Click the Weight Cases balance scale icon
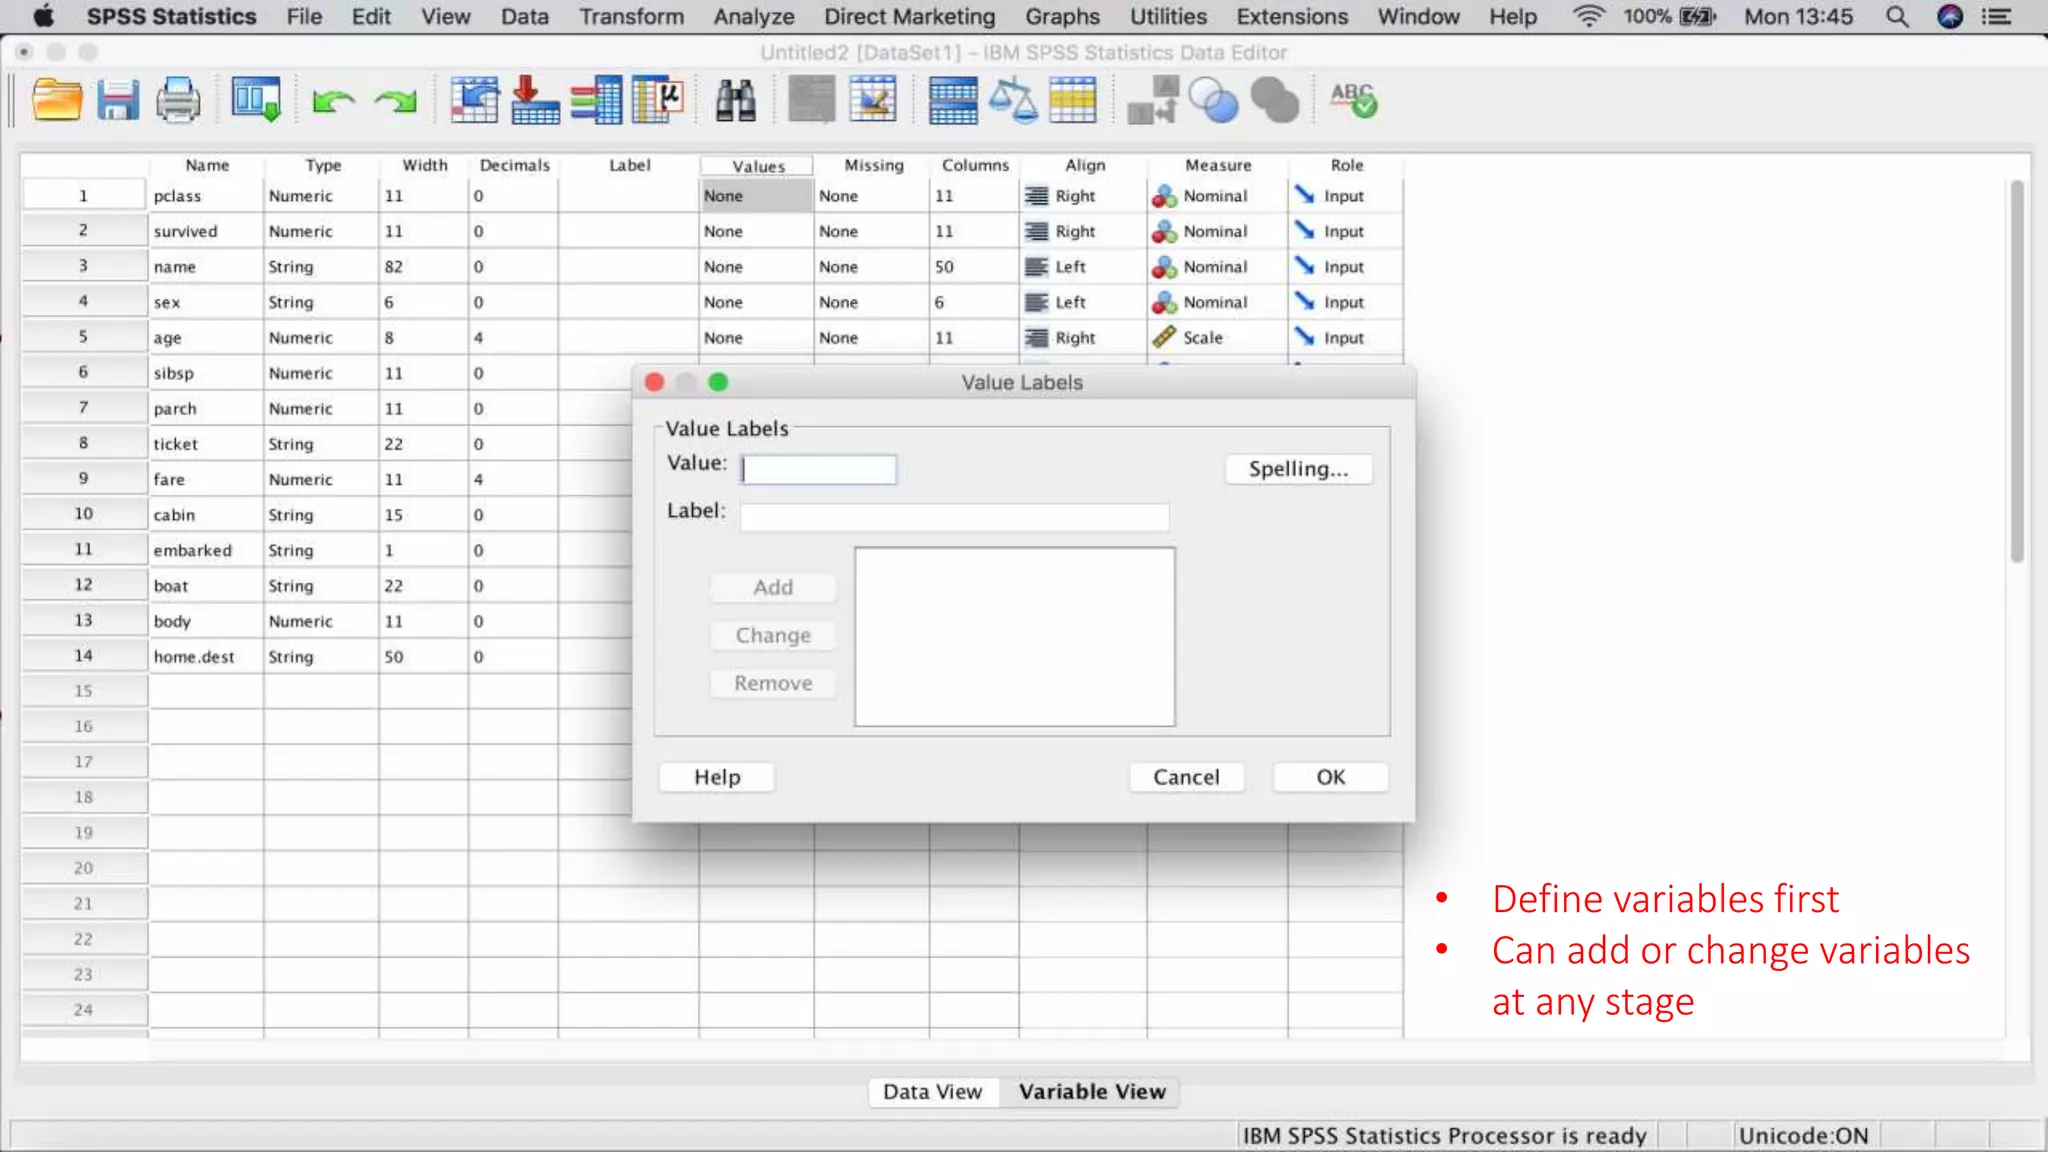 point(1012,101)
